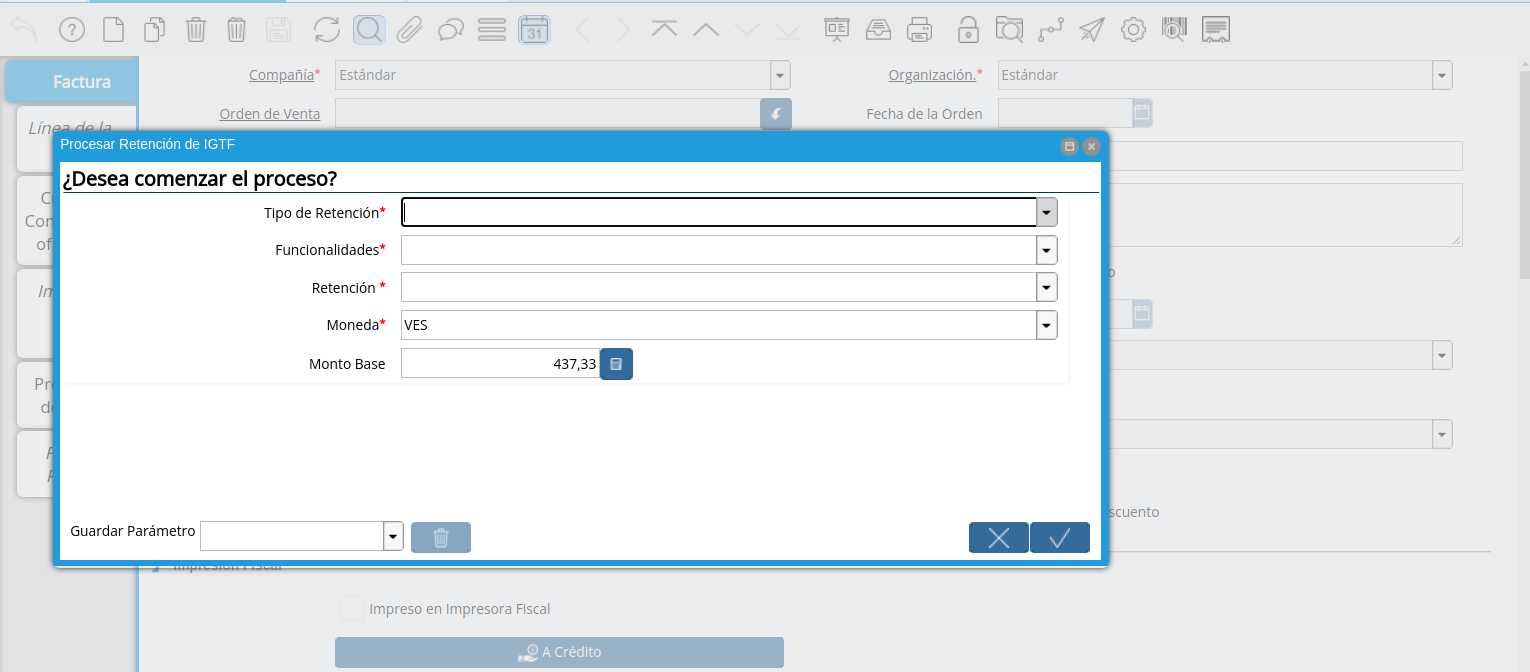This screenshot has height=672, width=1530.
Task: Click the delete saved parameter trash button
Action: pos(441,537)
